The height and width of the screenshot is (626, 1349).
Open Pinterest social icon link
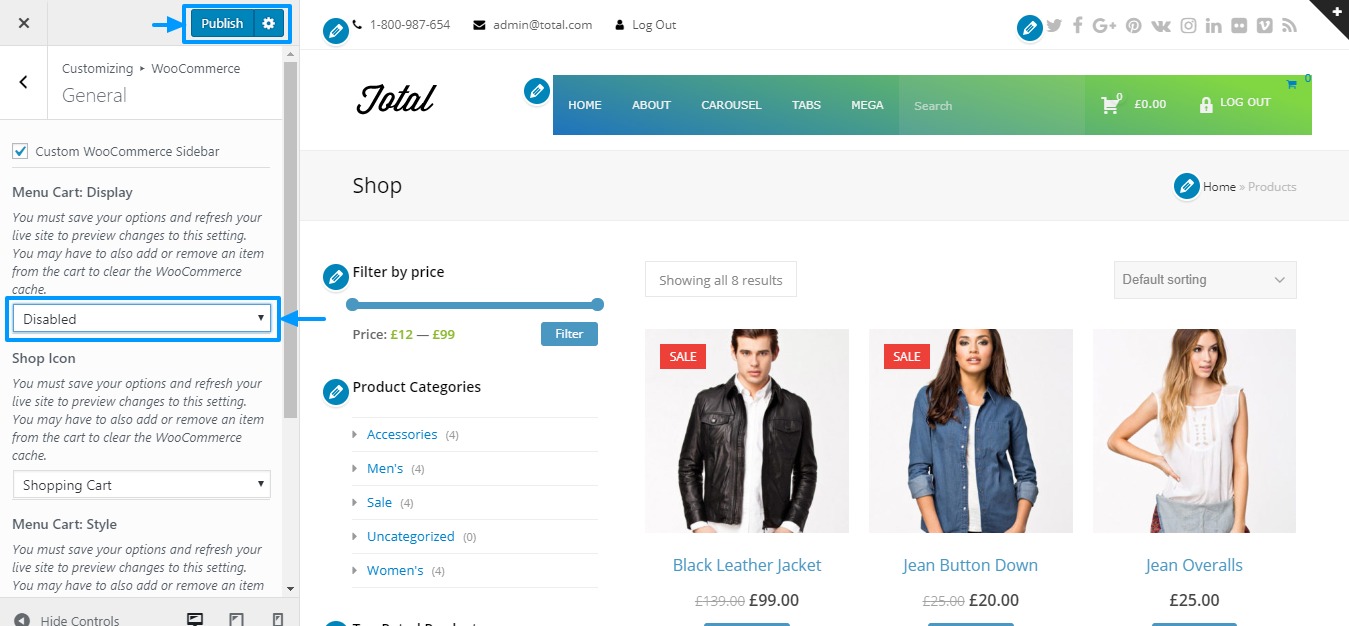point(1133,26)
